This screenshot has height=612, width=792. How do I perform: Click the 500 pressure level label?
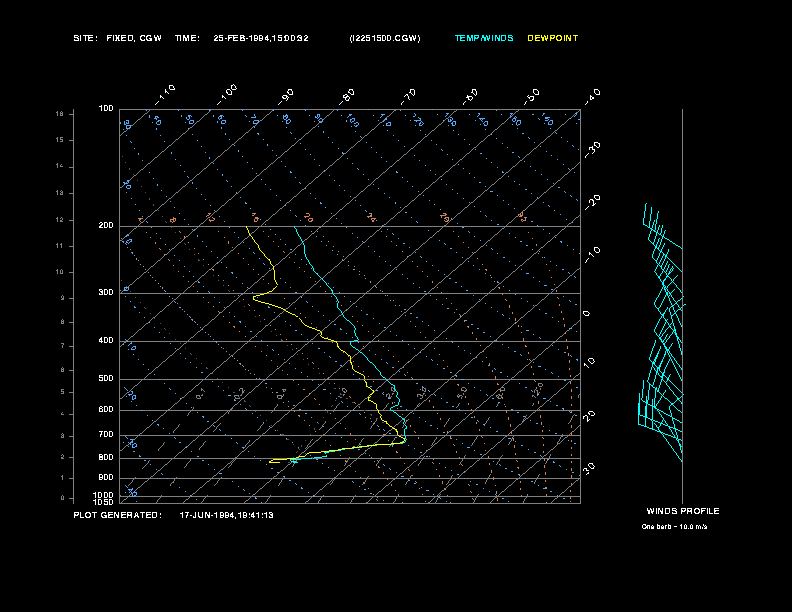[x=106, y=378]
